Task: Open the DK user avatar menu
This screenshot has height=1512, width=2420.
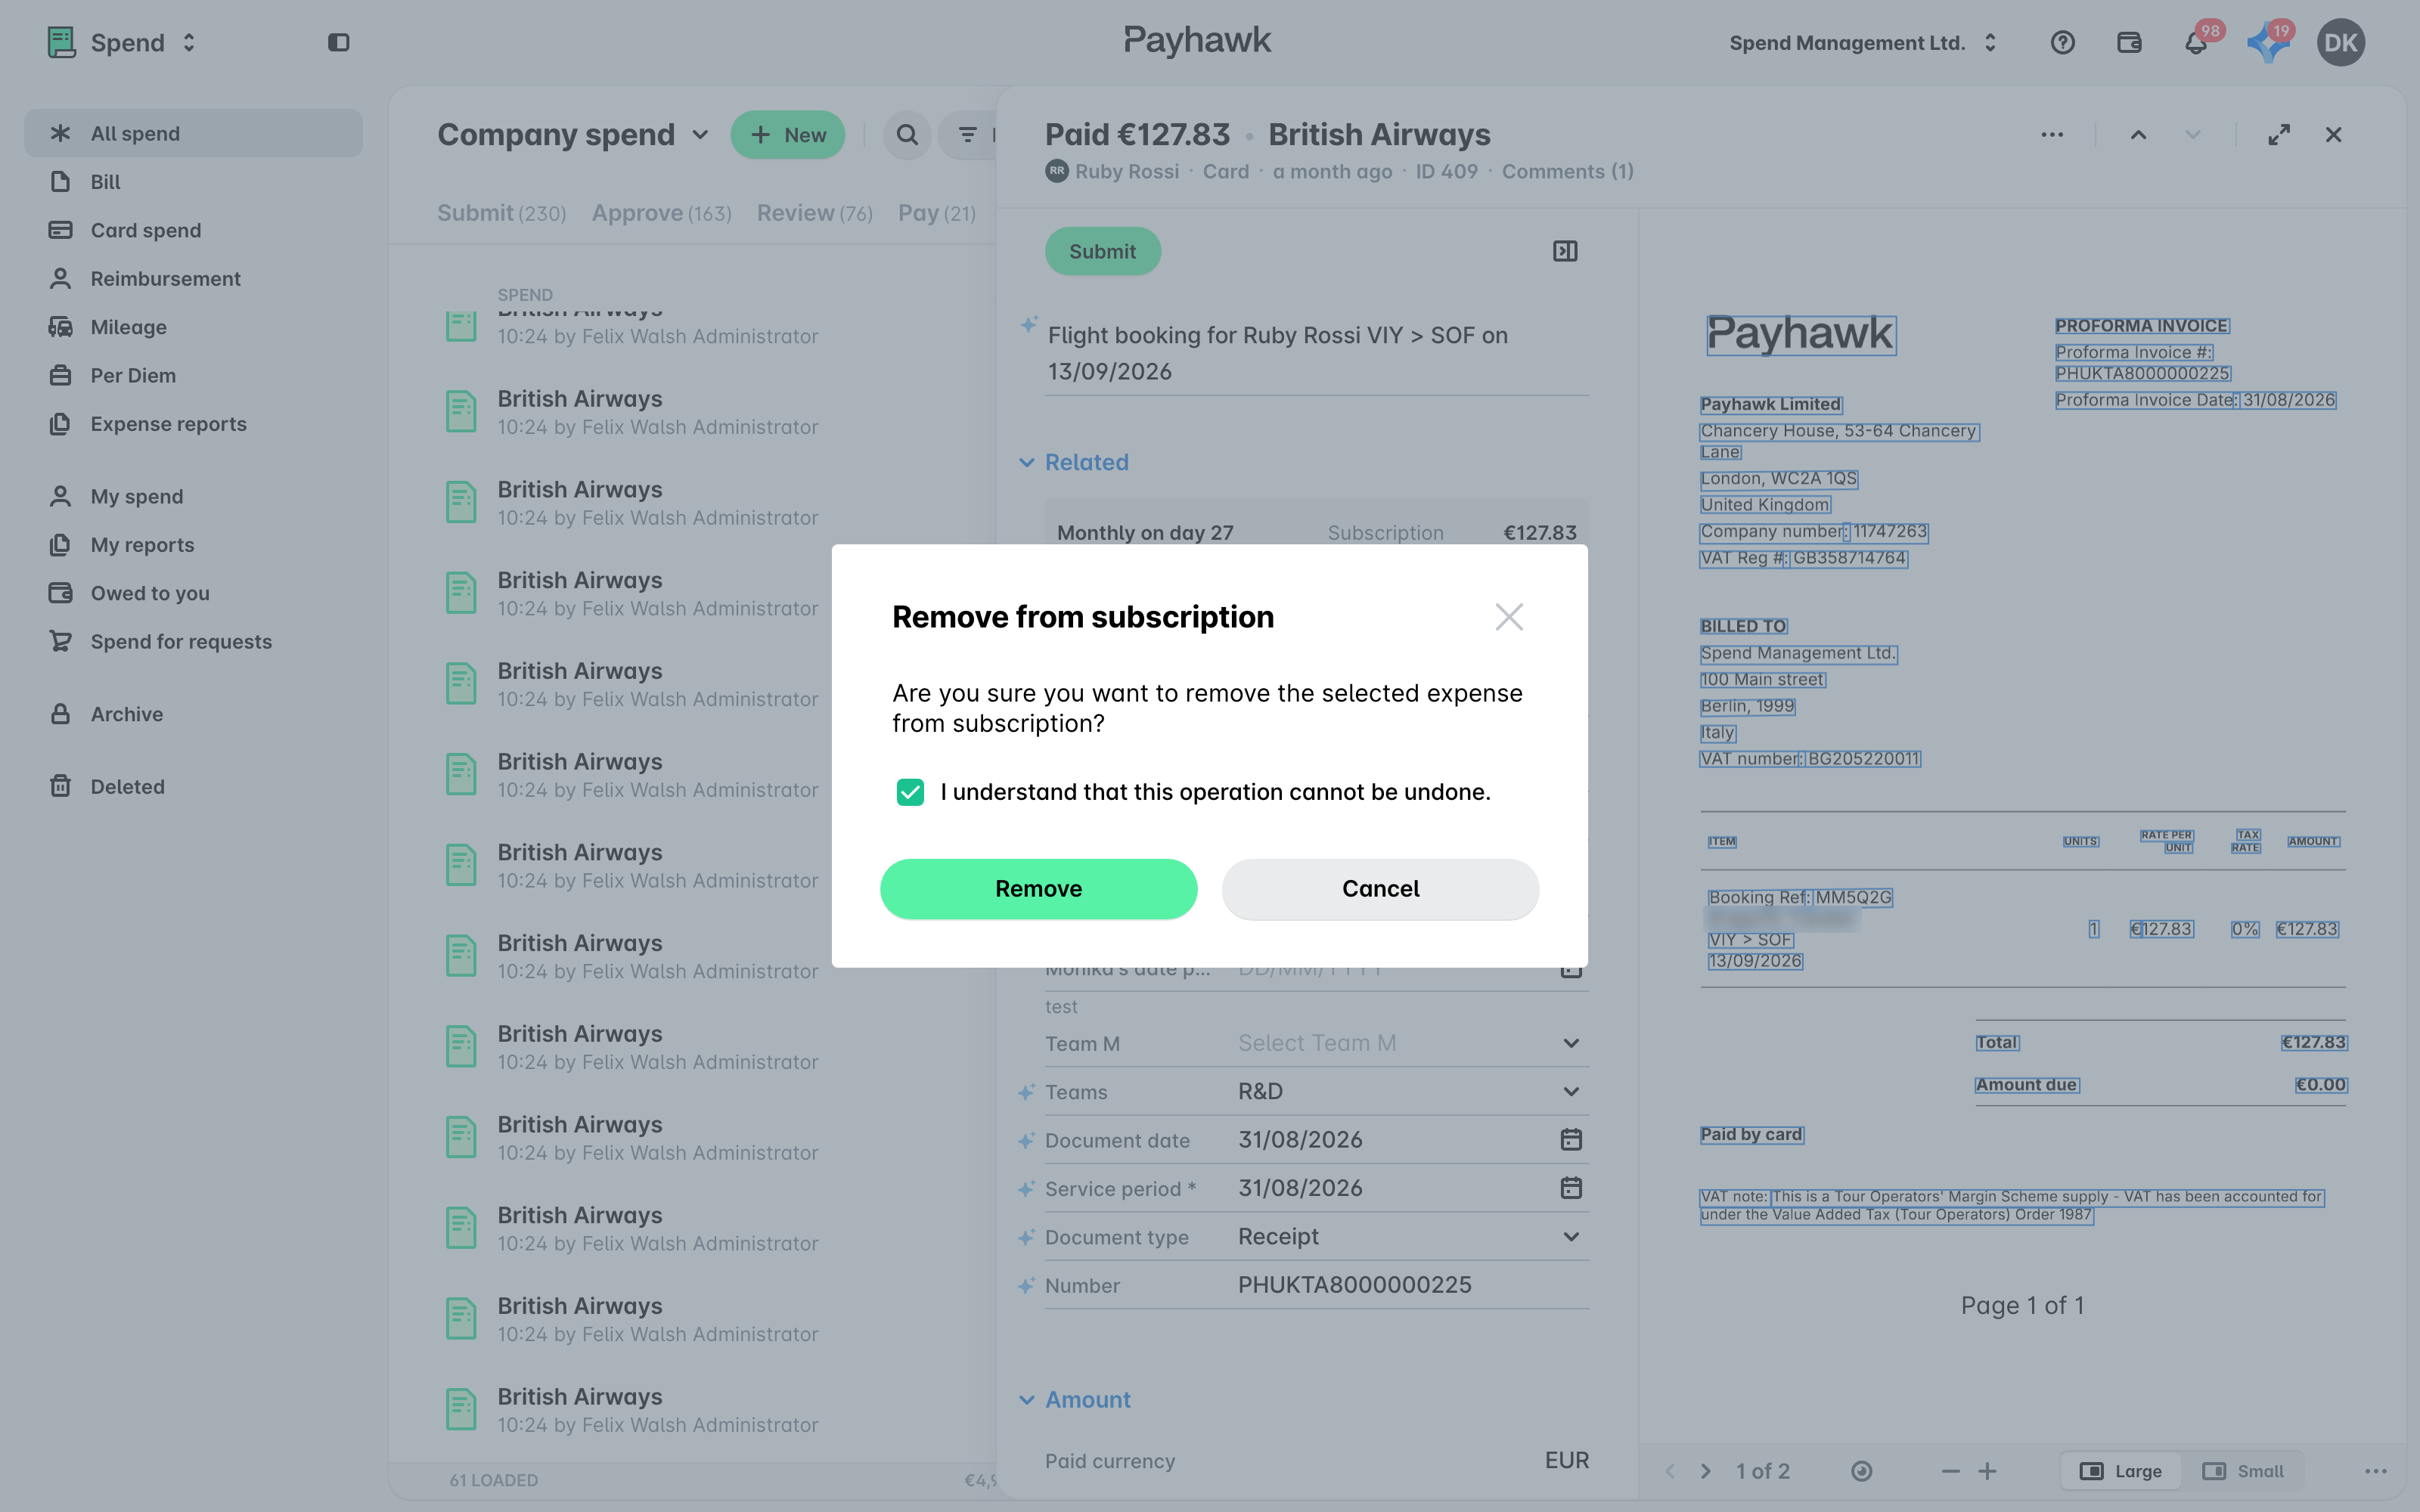Action: [2340, 42]
